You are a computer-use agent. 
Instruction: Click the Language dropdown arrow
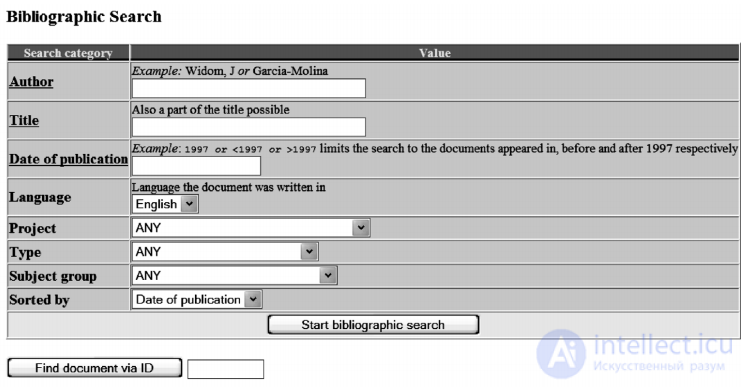tap(189, 204)
